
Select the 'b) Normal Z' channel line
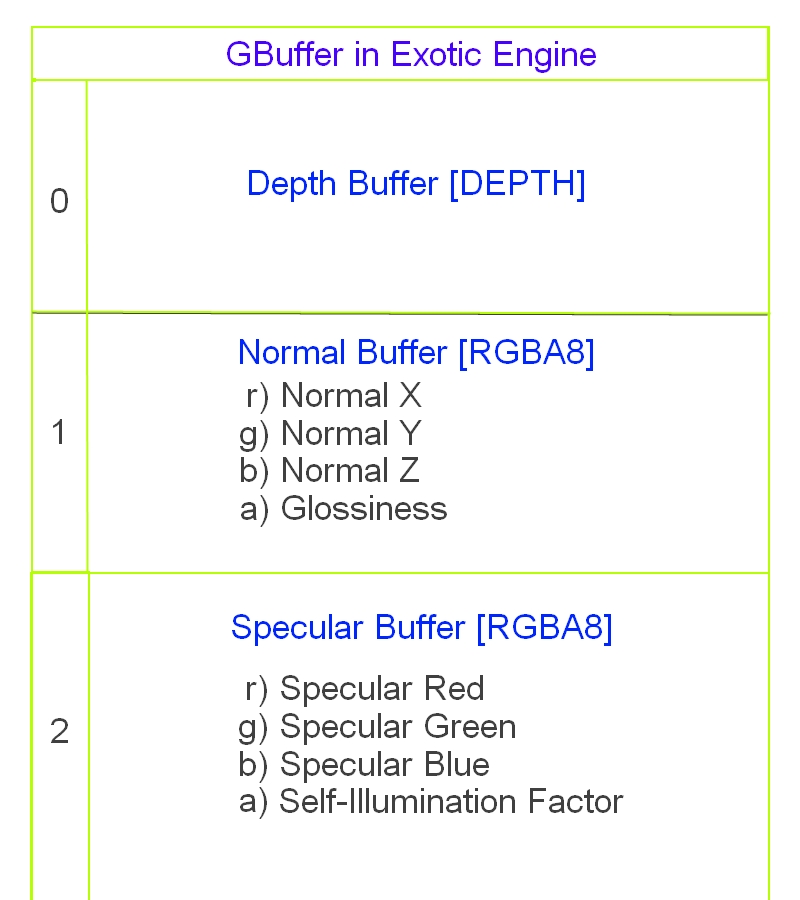click(330, 471)
